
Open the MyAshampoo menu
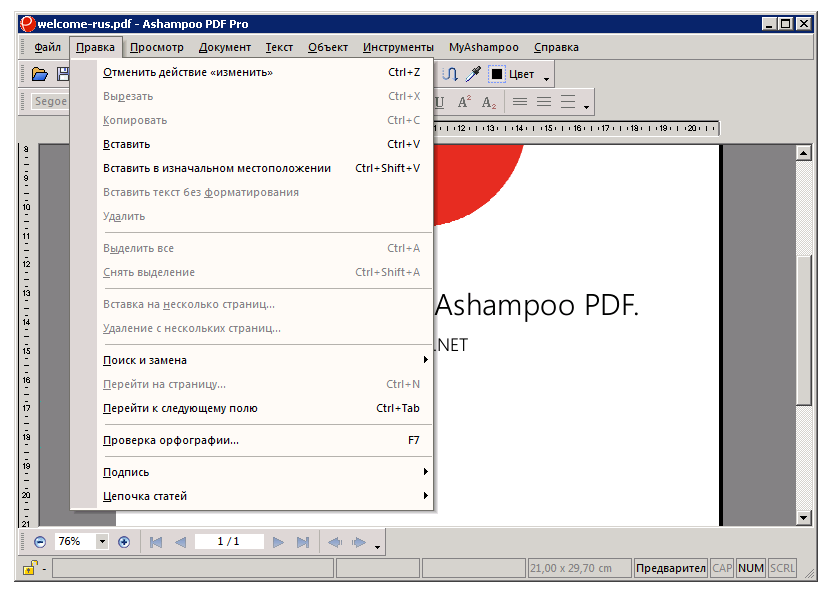[x=484, y=47]
